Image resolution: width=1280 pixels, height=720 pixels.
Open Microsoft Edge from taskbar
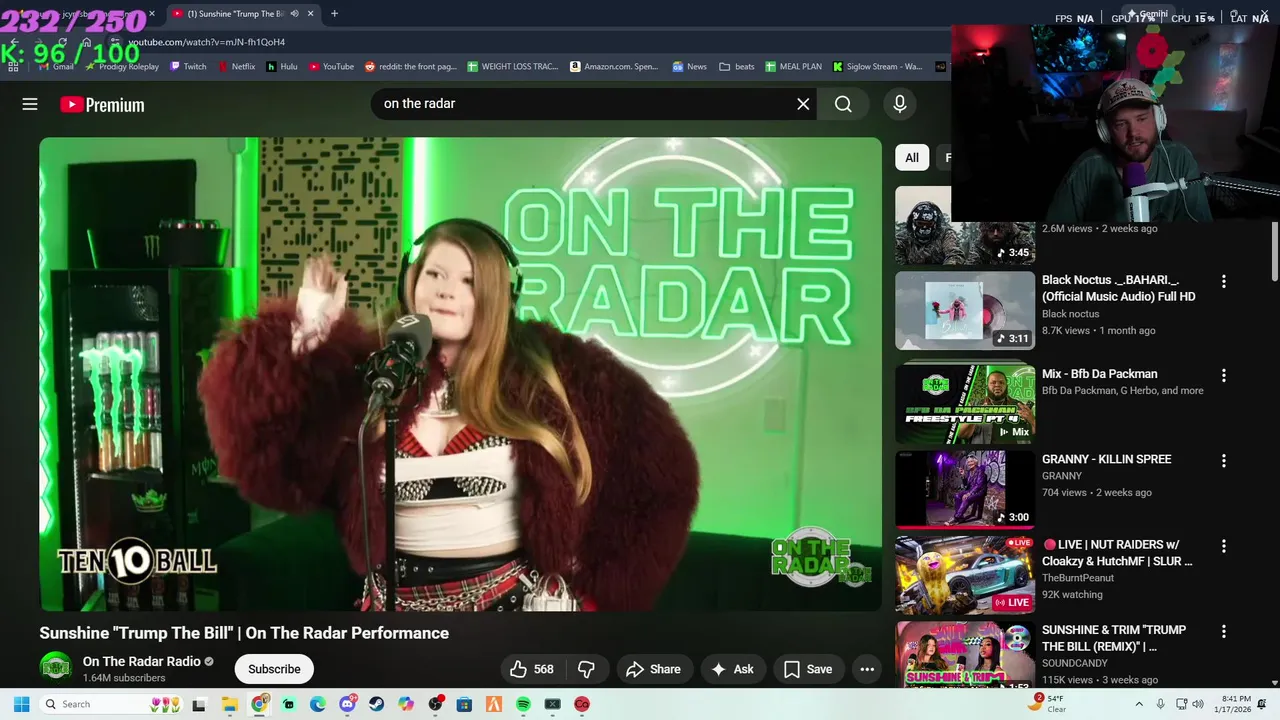pyautogui.click(x=317, y=704)
